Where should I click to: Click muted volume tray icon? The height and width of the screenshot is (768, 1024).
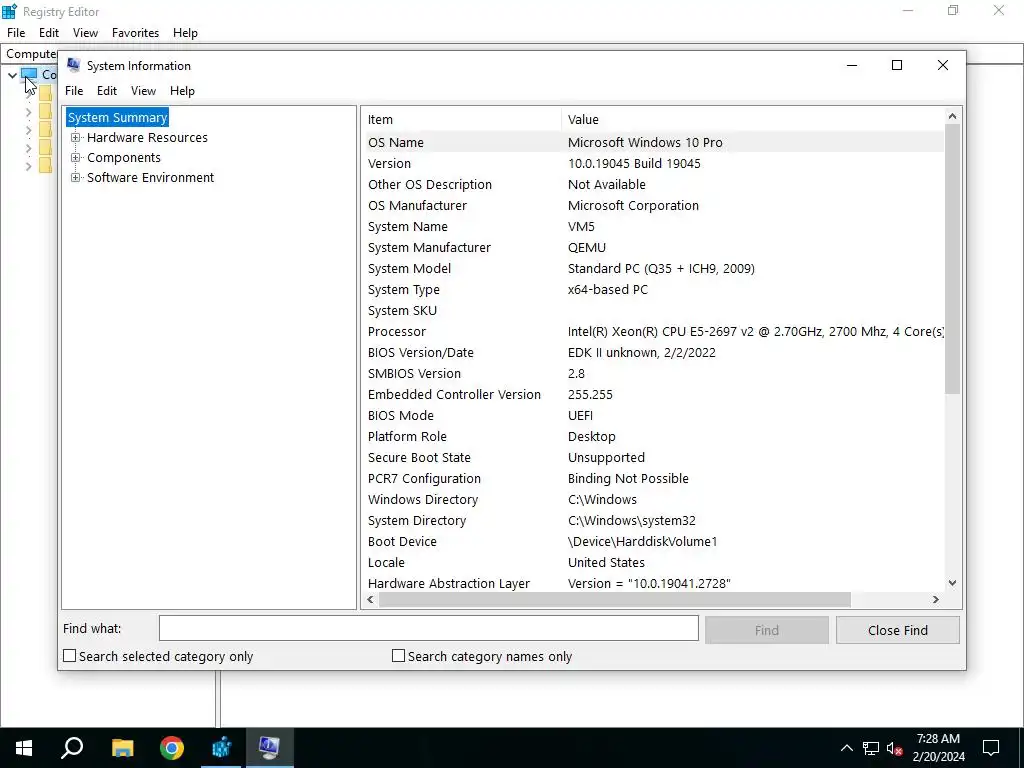click(895, 748)
